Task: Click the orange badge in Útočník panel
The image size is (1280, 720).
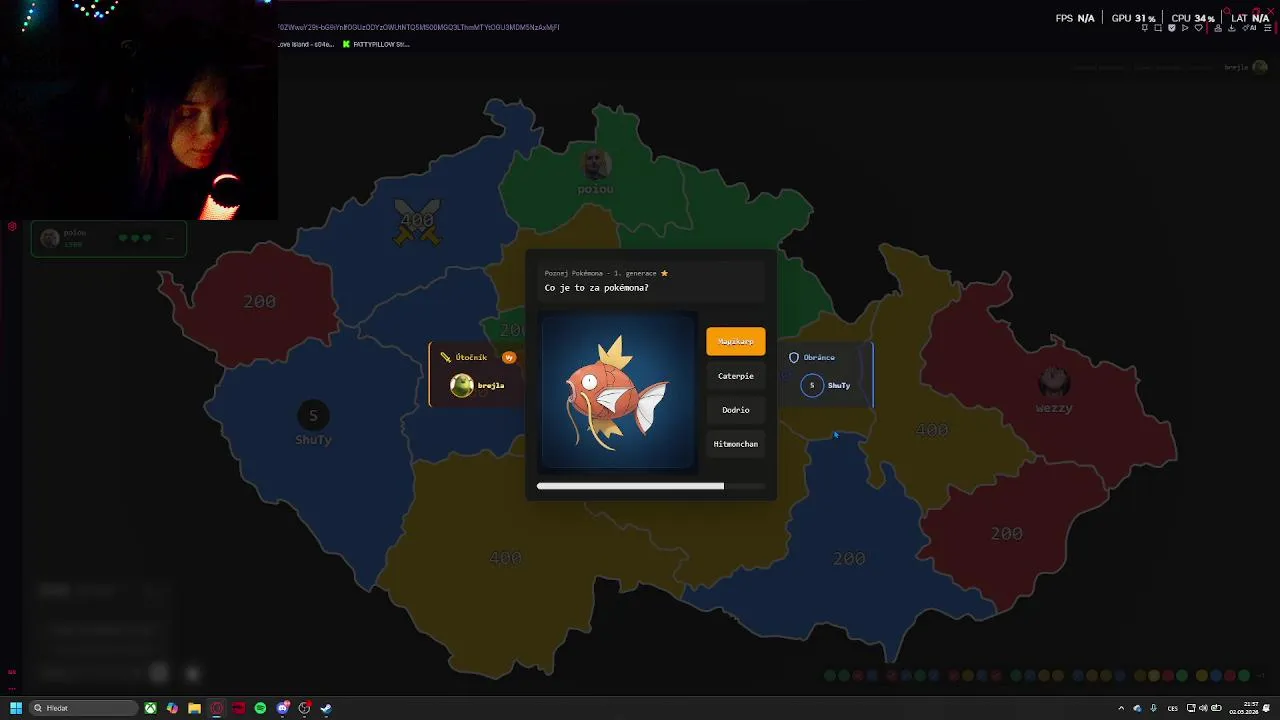Action: pyautogui.click(x=509, y=357)
